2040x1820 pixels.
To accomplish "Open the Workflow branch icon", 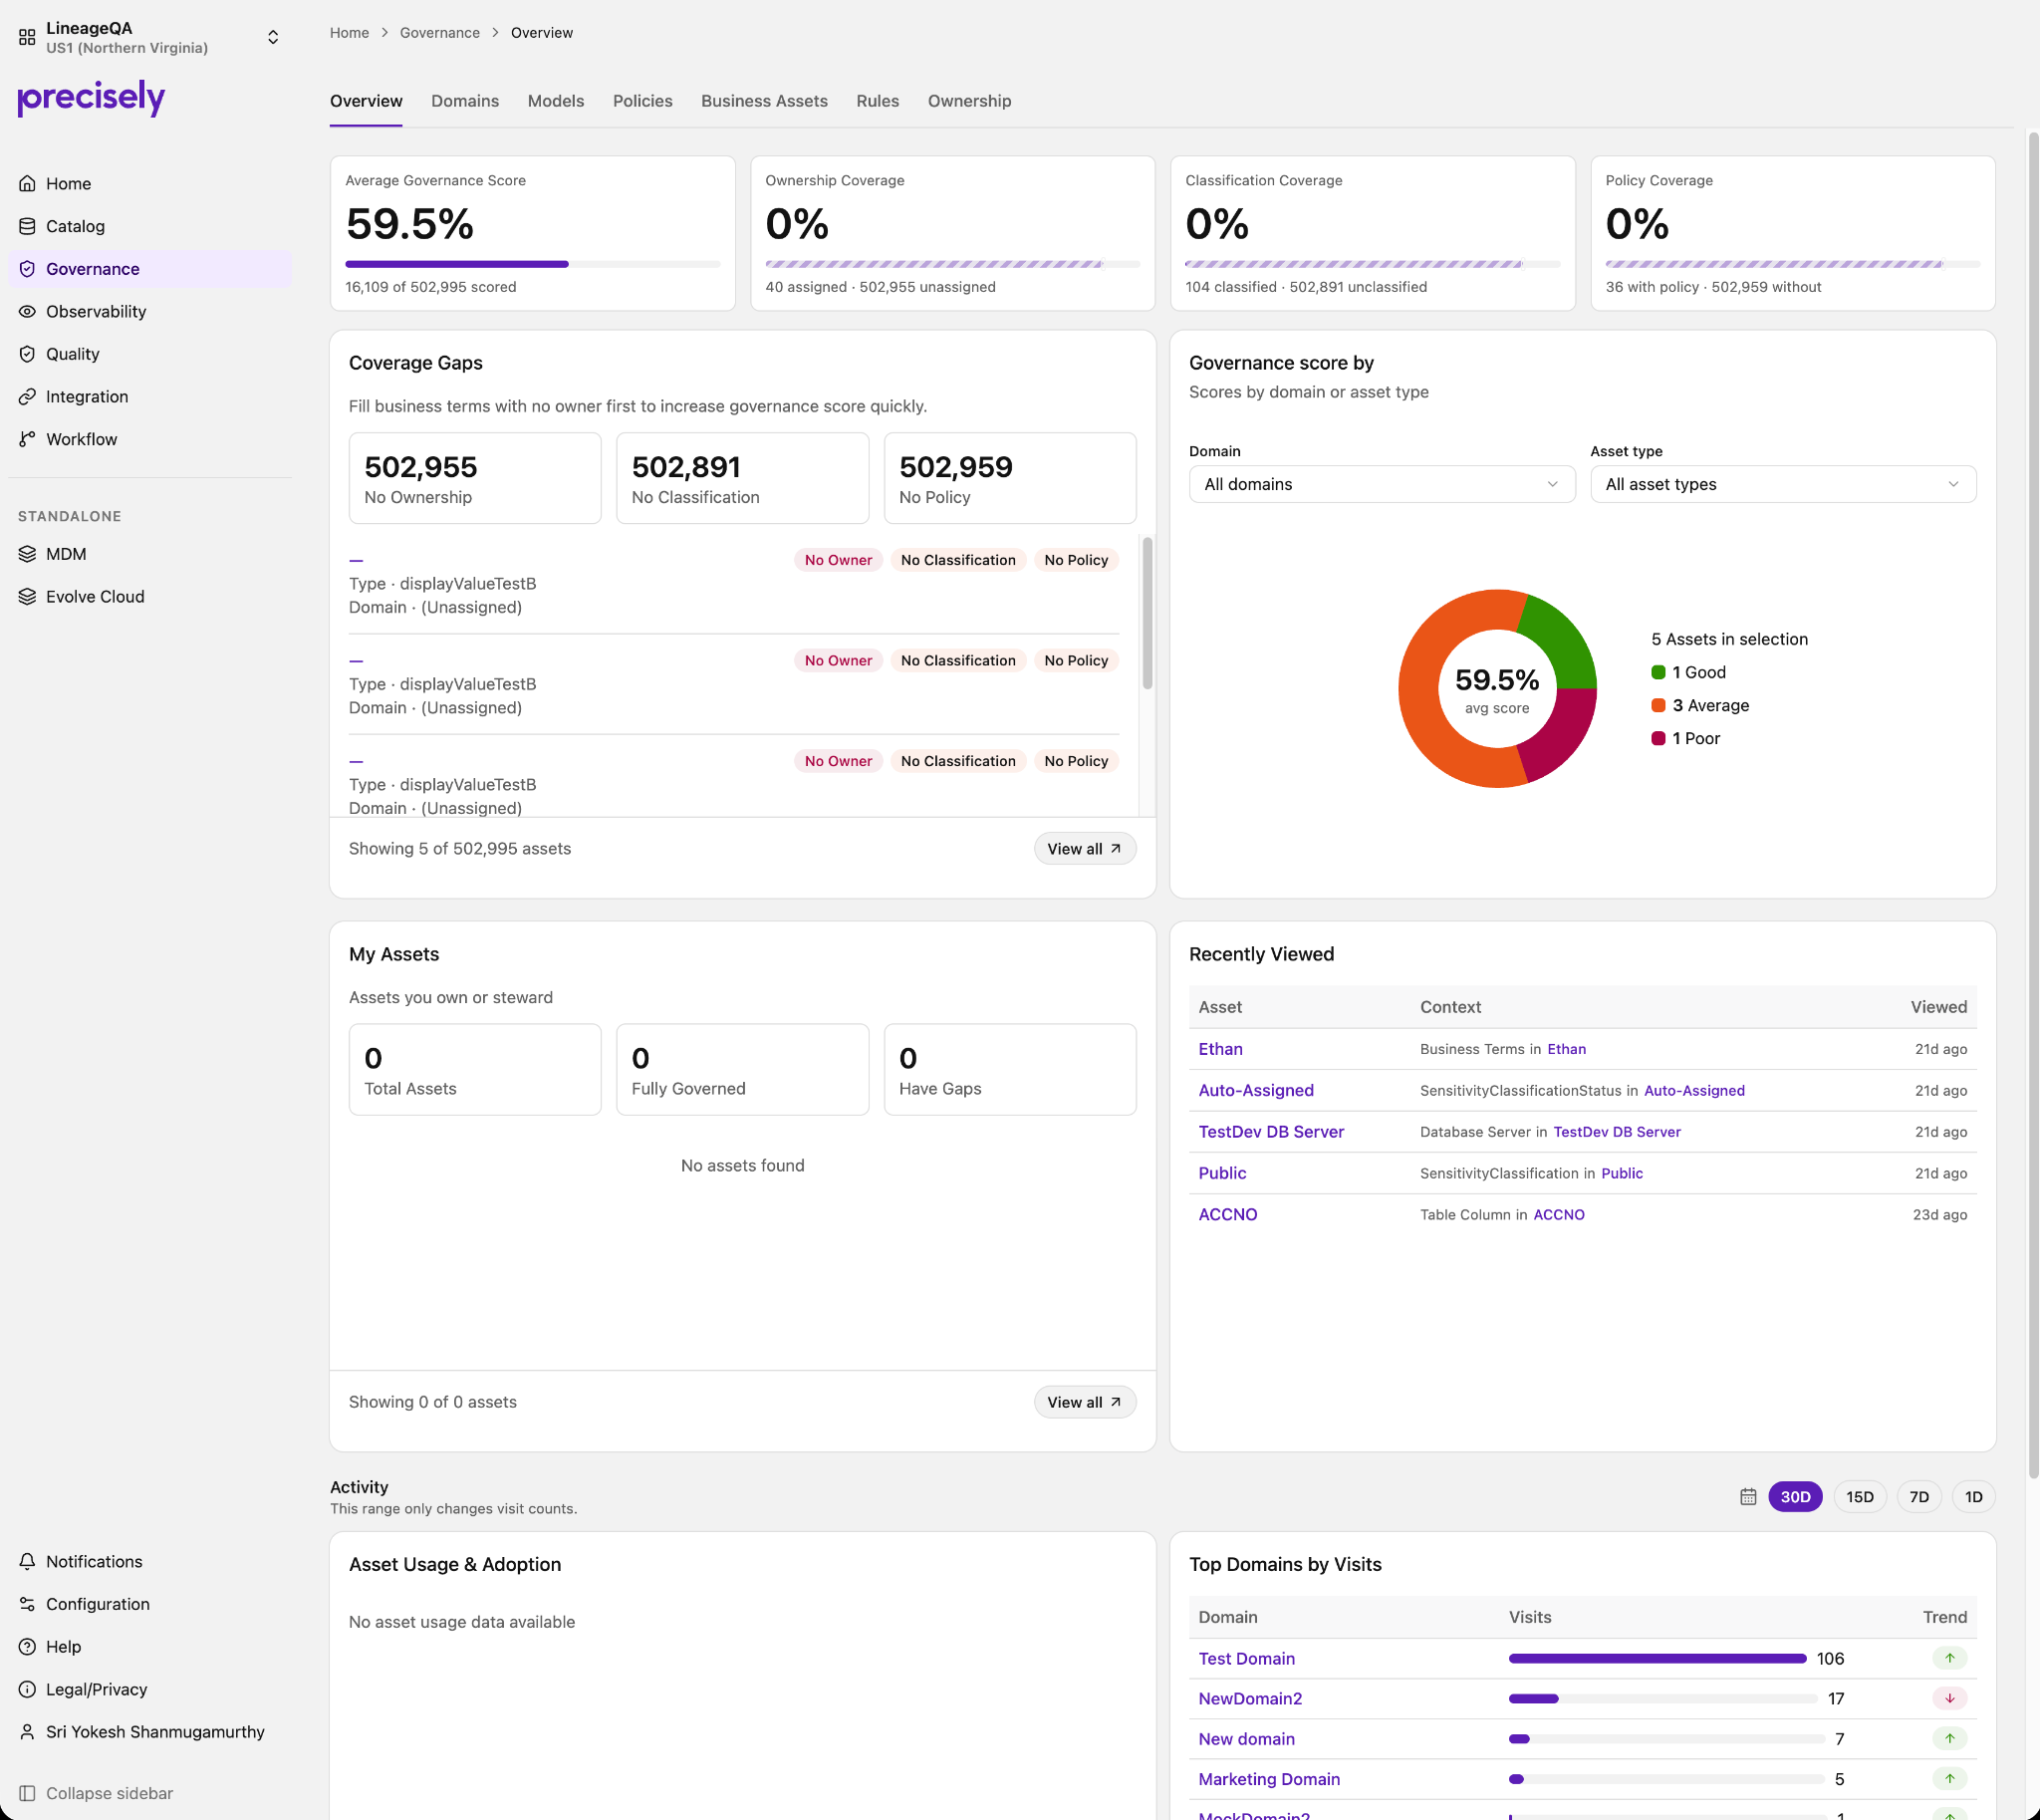I will point(27,439).
